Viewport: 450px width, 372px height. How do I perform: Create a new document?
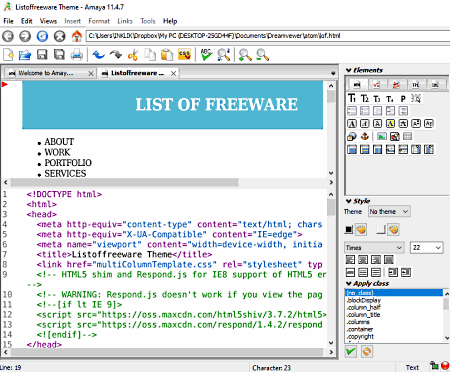(x=8, y=55)
